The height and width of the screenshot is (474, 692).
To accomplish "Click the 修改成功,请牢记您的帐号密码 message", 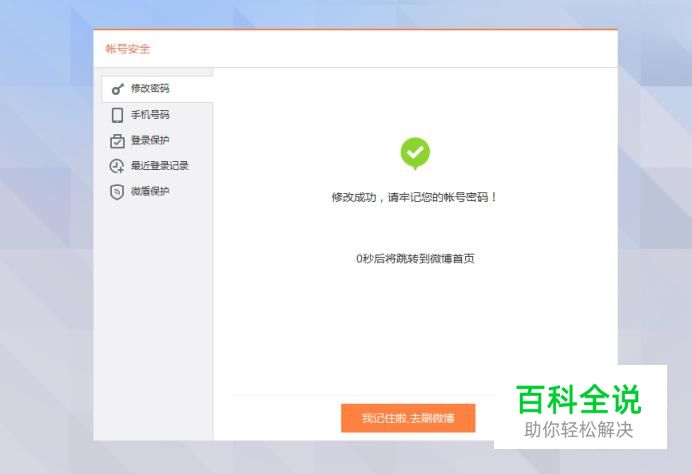I will coord(414,197).
